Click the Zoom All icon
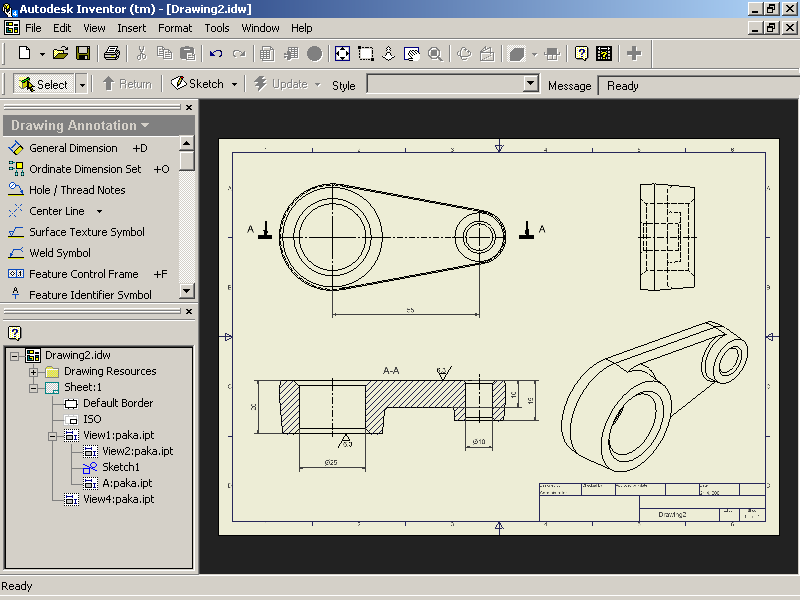Viewport: 800px width, 600px height. pos(342,53)
